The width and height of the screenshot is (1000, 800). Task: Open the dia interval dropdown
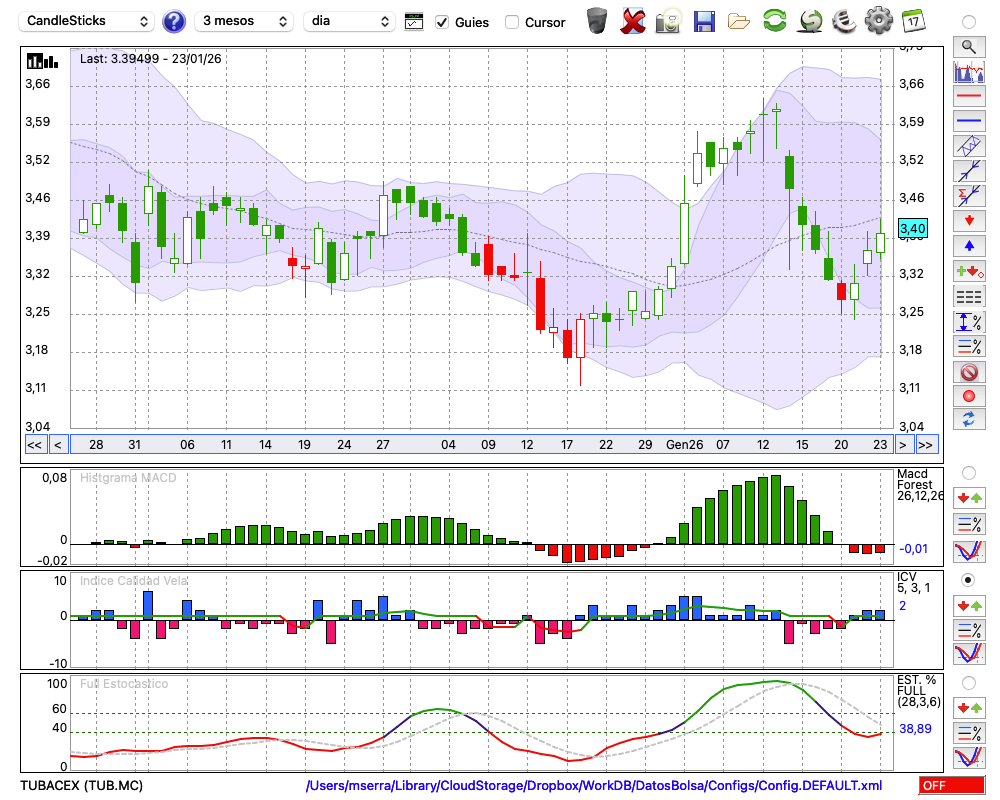pyautogui.click(x=349, y=21)
